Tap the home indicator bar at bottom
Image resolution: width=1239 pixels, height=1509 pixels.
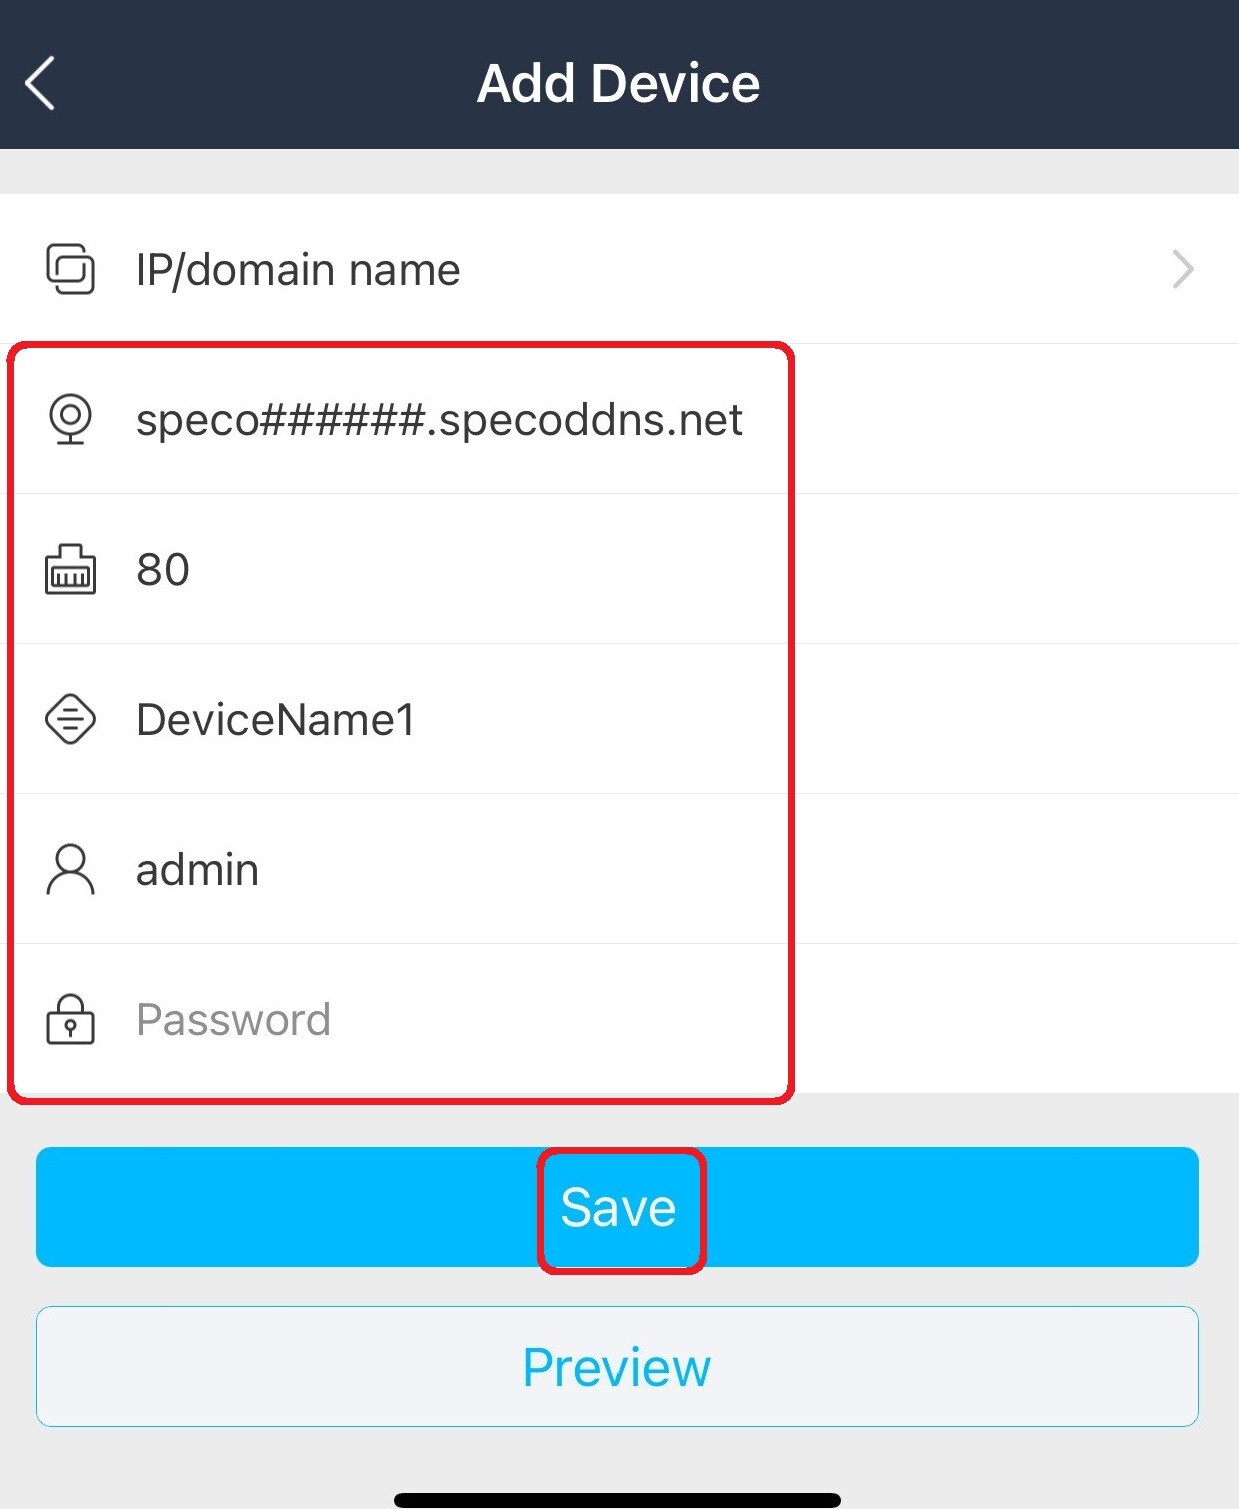pos(618,1497)
